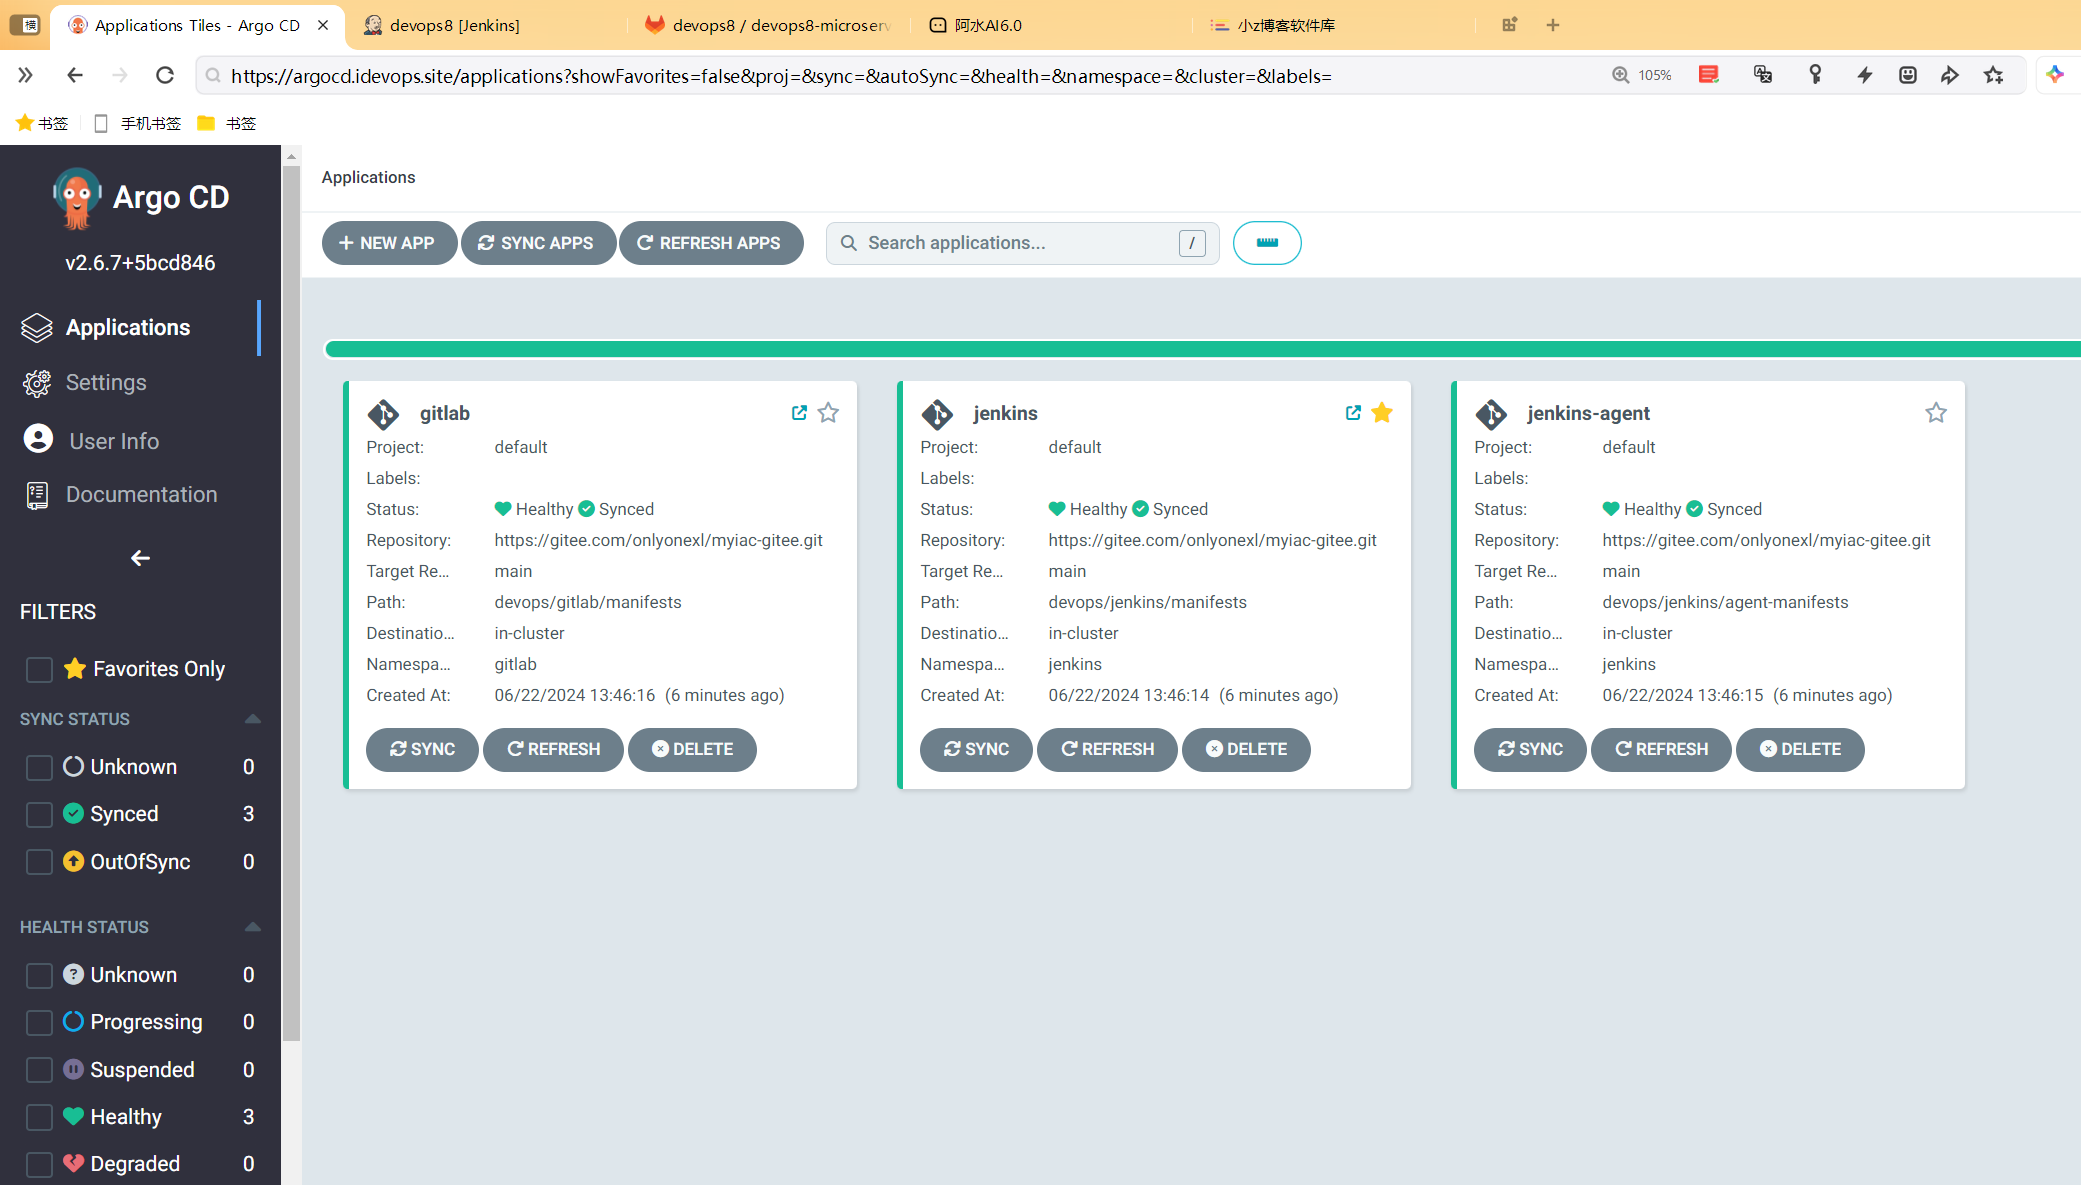Click REFRESH APPS button
The width and height of the screenshot is (2081, 1185).
(711, 243)
